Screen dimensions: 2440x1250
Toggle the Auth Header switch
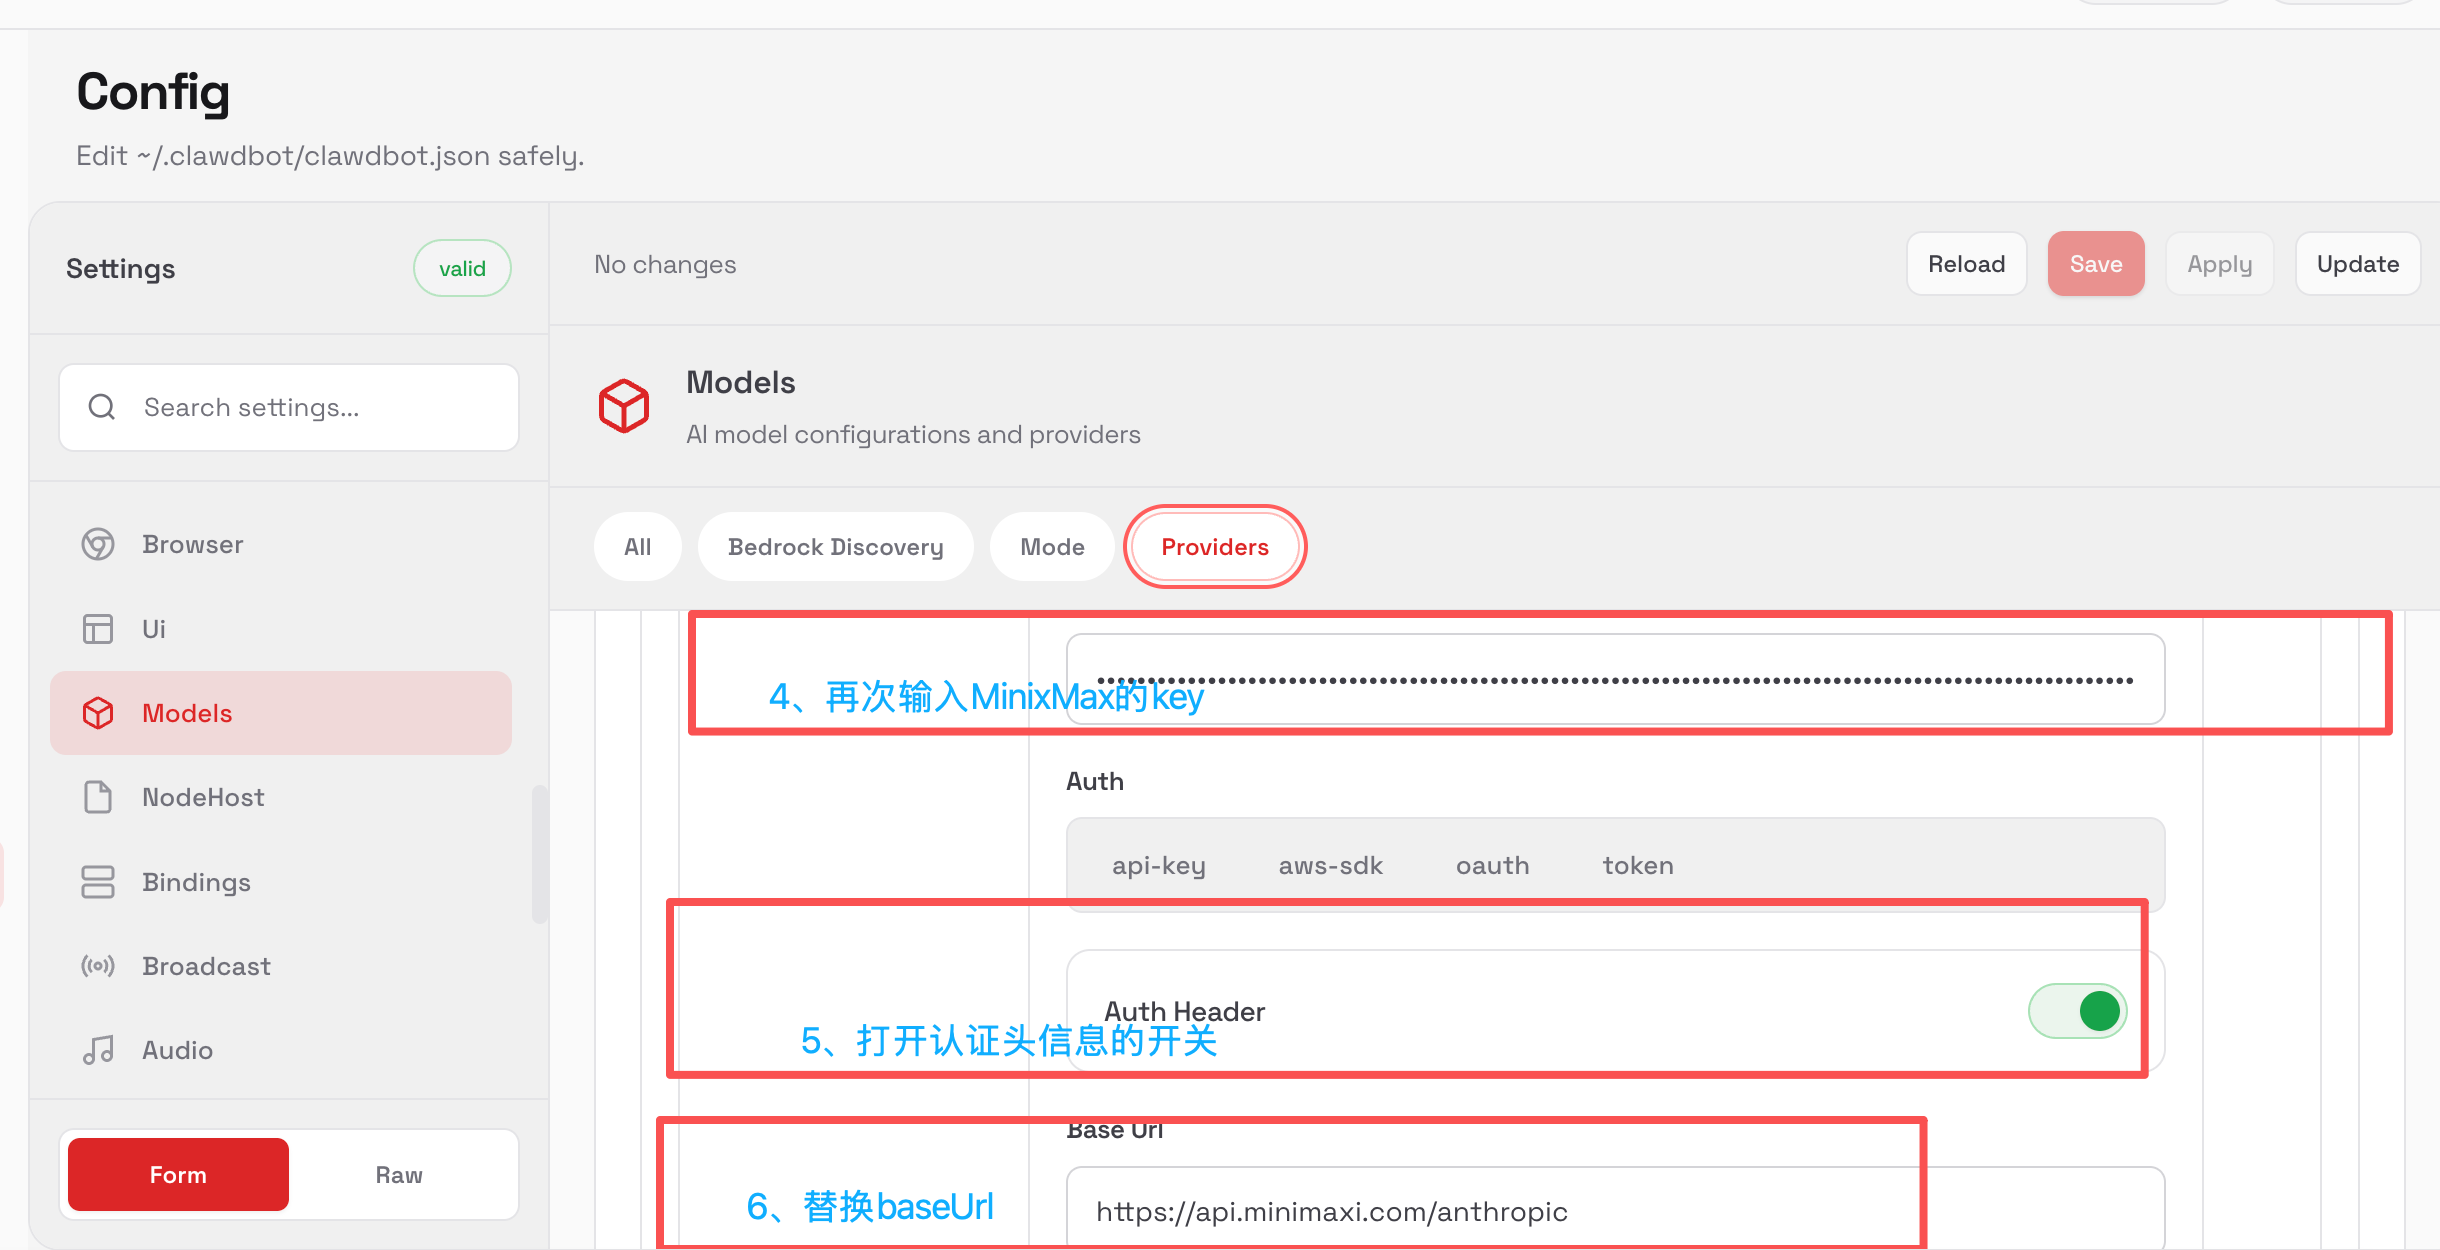coord(2077,1011)
